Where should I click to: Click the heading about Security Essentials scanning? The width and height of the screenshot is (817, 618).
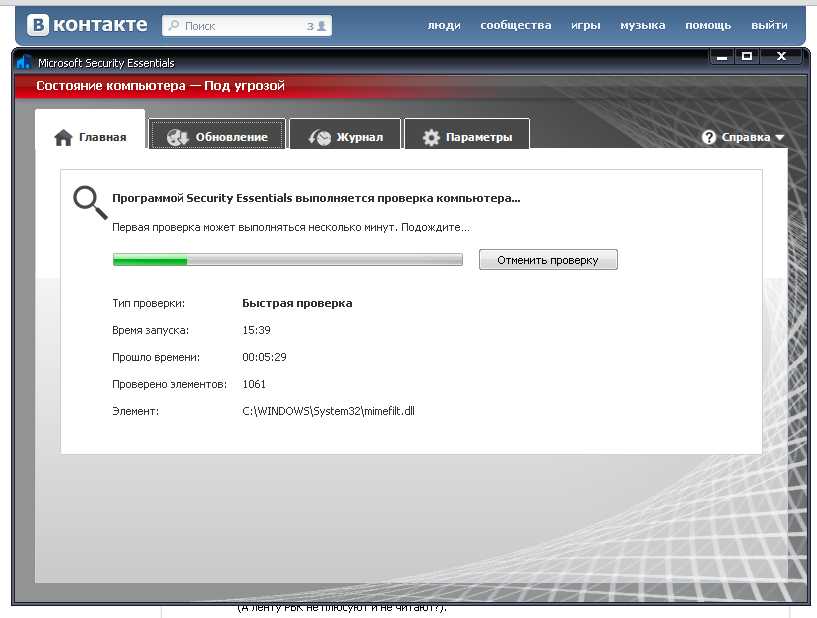[316, 198]
